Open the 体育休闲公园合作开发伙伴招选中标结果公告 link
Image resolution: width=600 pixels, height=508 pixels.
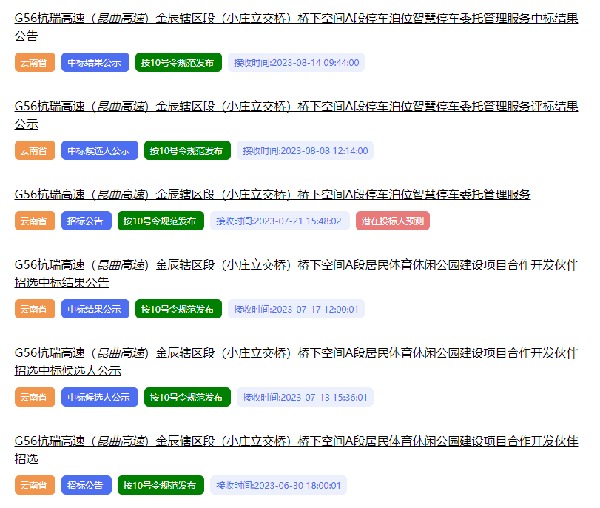pyautogui.click(x=296, y=265)
